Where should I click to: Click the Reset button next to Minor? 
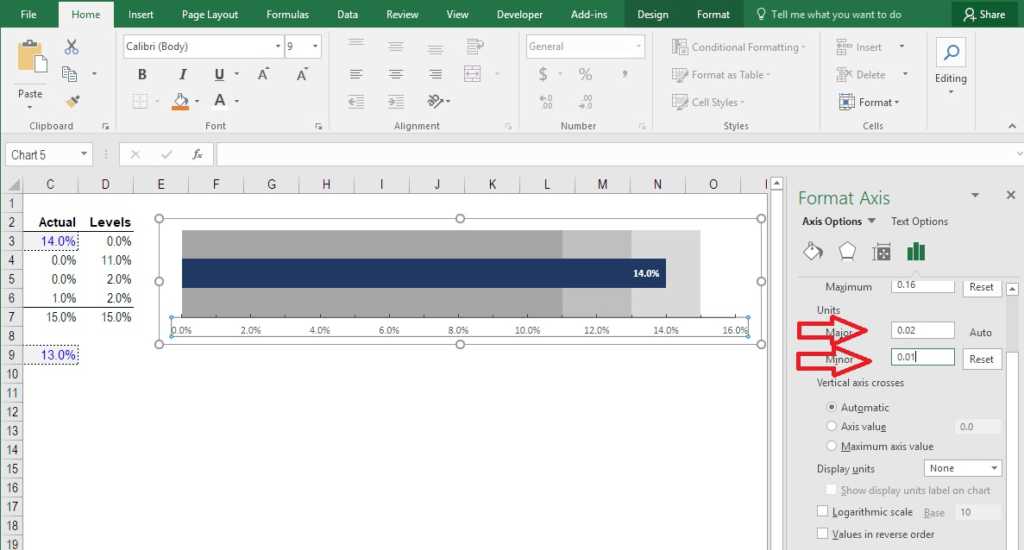click(981, 359)
